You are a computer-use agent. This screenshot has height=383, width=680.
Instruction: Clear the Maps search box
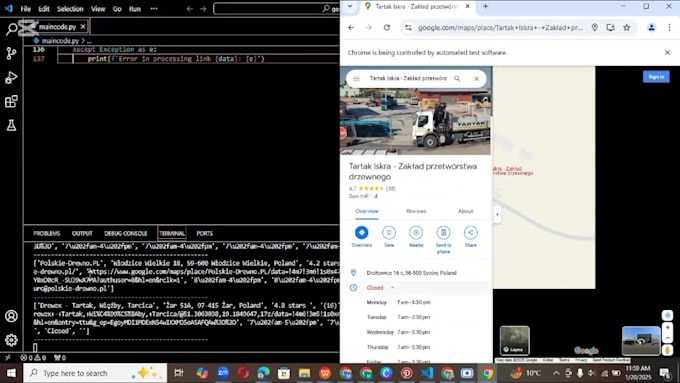click(476, 79)
